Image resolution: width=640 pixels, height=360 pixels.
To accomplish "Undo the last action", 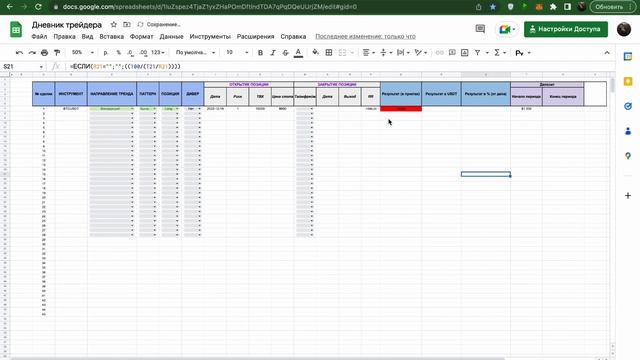I will point(19,53).
